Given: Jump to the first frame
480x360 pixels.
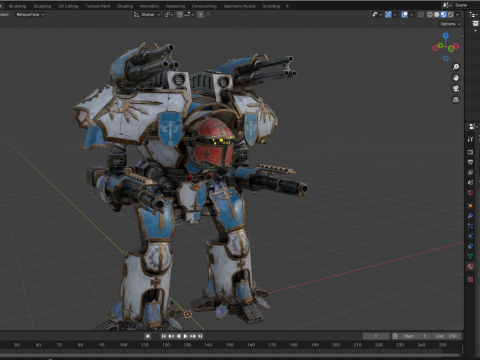Looking at the screenshot, I should tap(164, 336).
